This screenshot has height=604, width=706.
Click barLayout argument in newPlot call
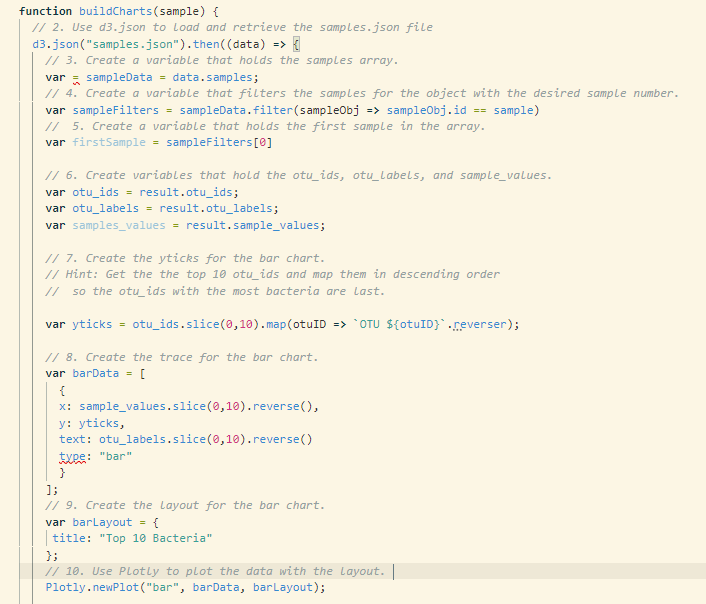(282, 587)
